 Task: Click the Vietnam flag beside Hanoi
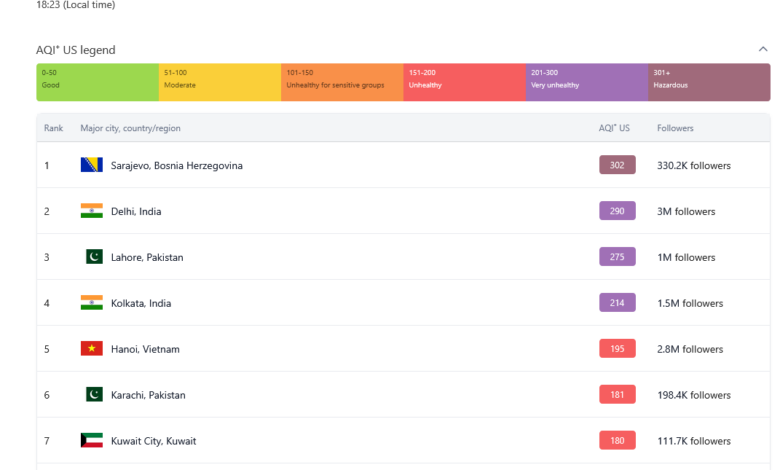(92, 349)
